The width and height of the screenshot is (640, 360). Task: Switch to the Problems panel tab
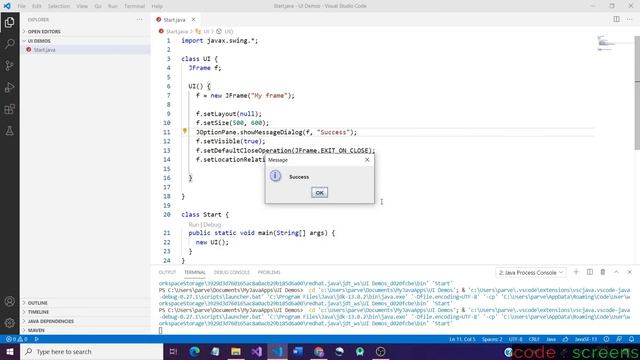coord(269,272)
